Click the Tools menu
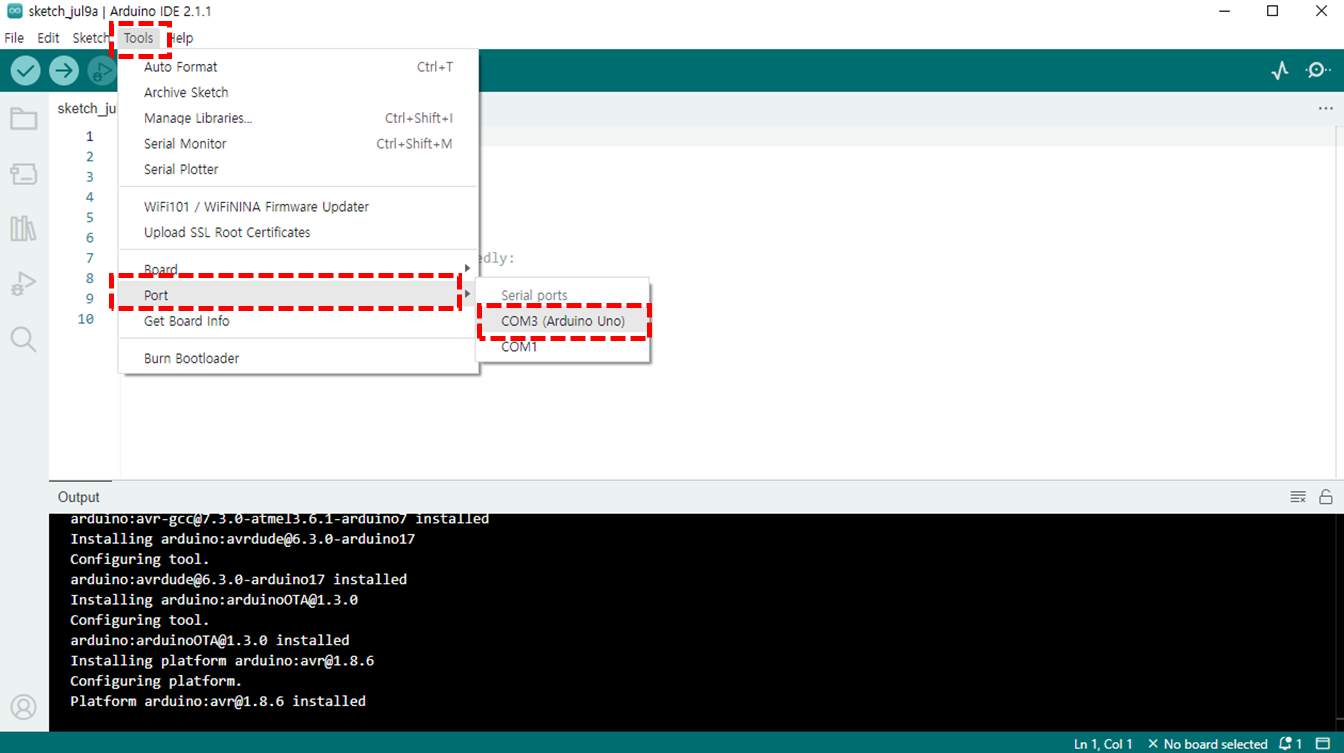 (x=139, y=38)
